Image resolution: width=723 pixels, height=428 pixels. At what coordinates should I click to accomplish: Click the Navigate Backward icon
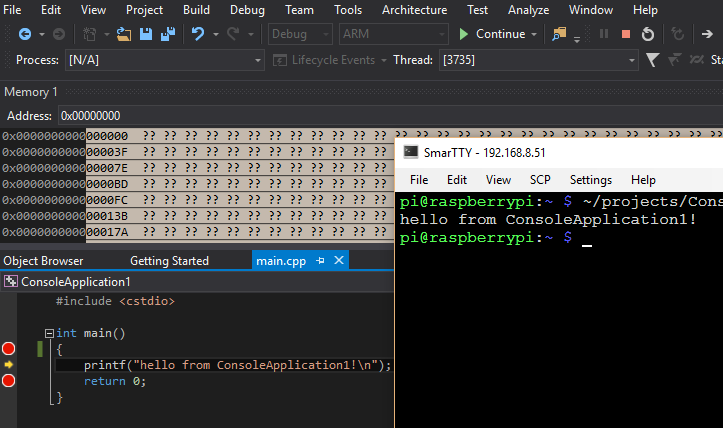(24, 34)
